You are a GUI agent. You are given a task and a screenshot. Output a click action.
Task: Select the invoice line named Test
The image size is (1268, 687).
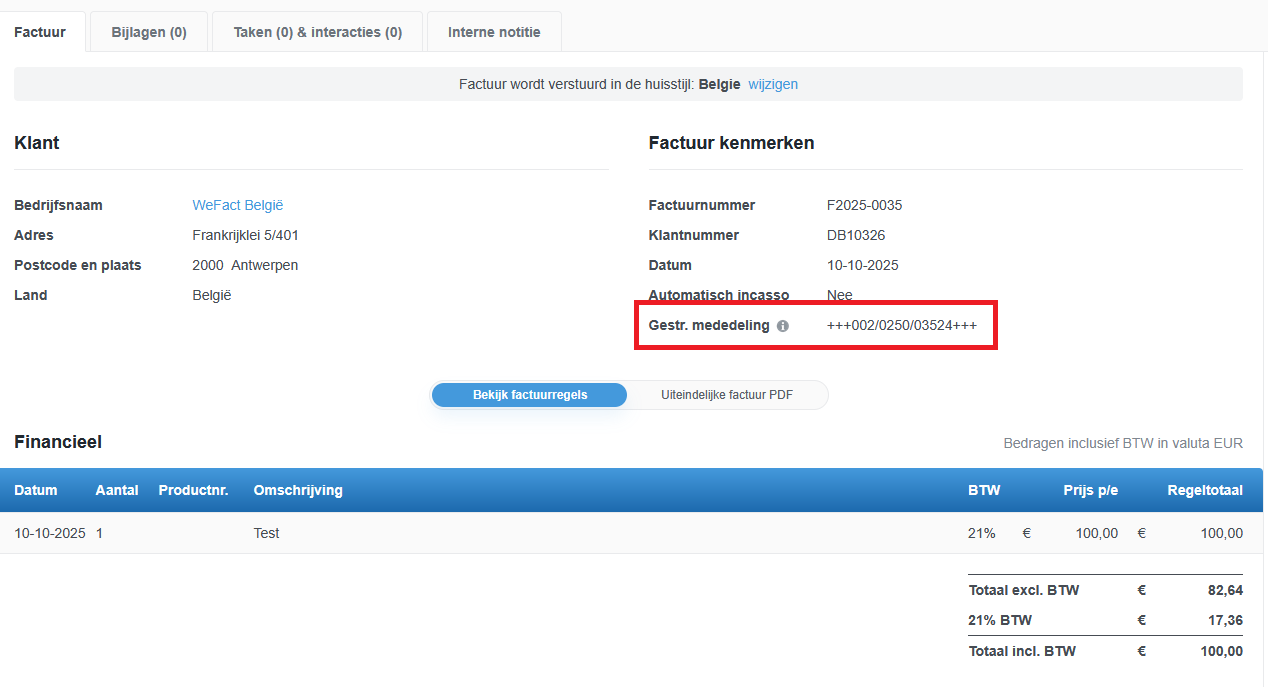tap(266, 533)
